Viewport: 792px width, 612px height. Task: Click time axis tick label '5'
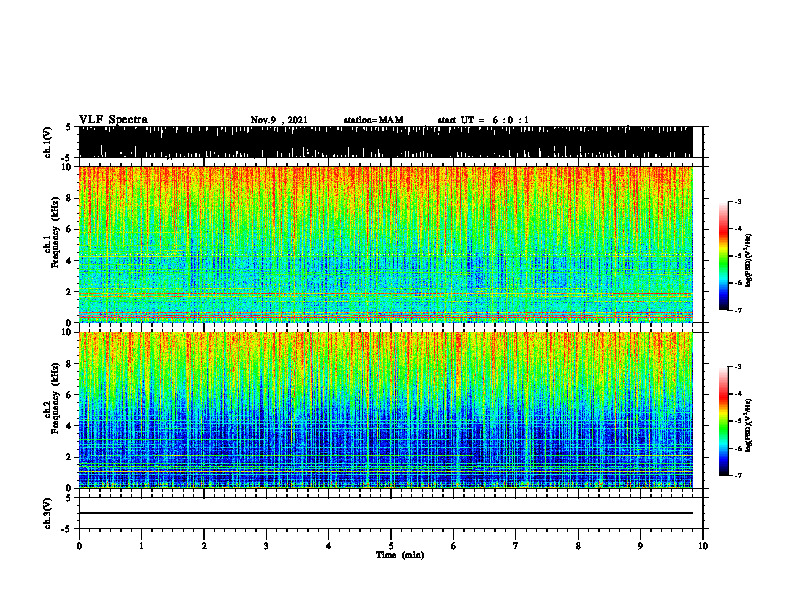(391, 546)
